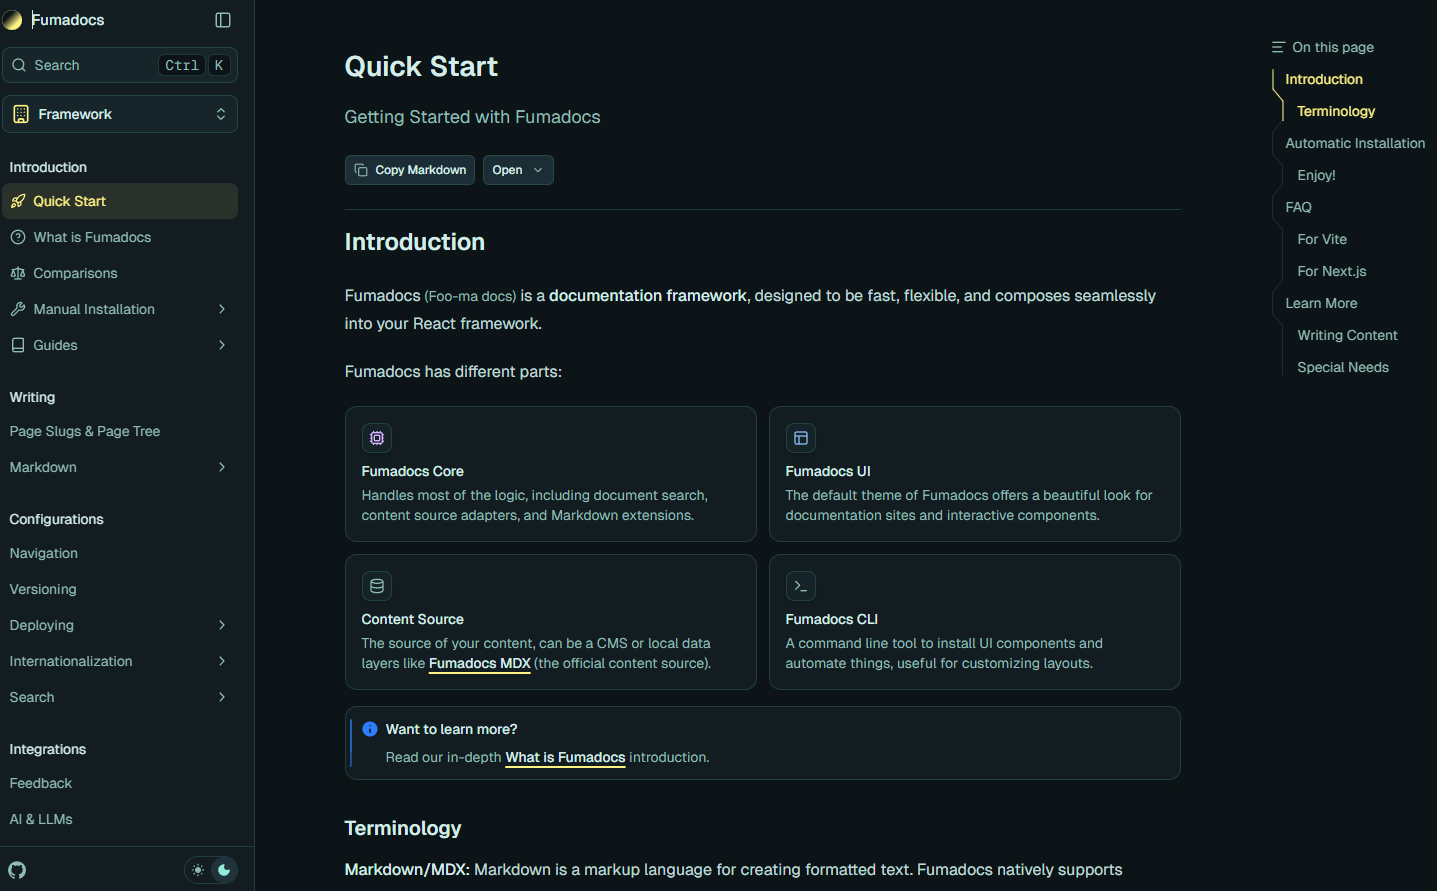
Task: Jump to Automatic Installation in page outline
Action: click(1355, 143)
